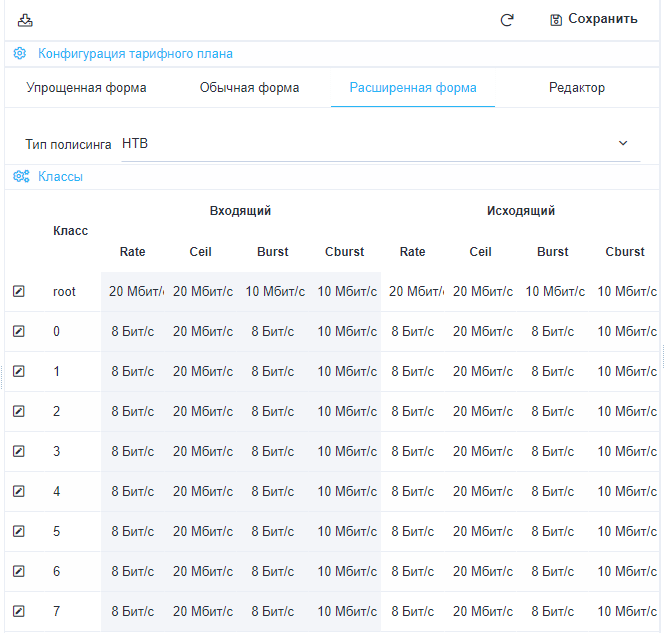Click Сохранить save button
The height and width of the screenshot is (633, 665).
593,19
